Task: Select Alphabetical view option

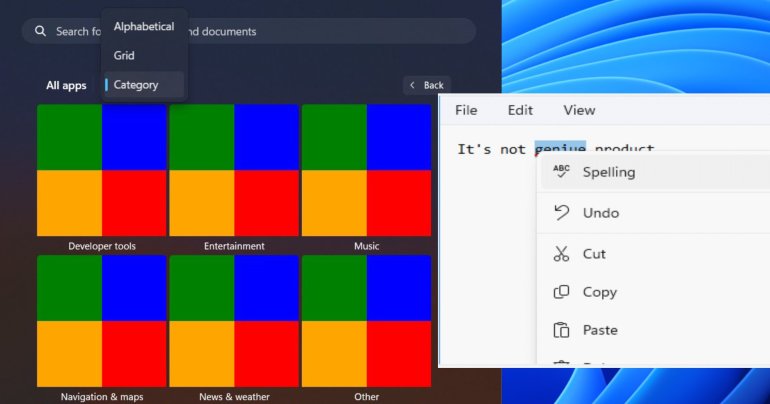Action: [144, 26]
